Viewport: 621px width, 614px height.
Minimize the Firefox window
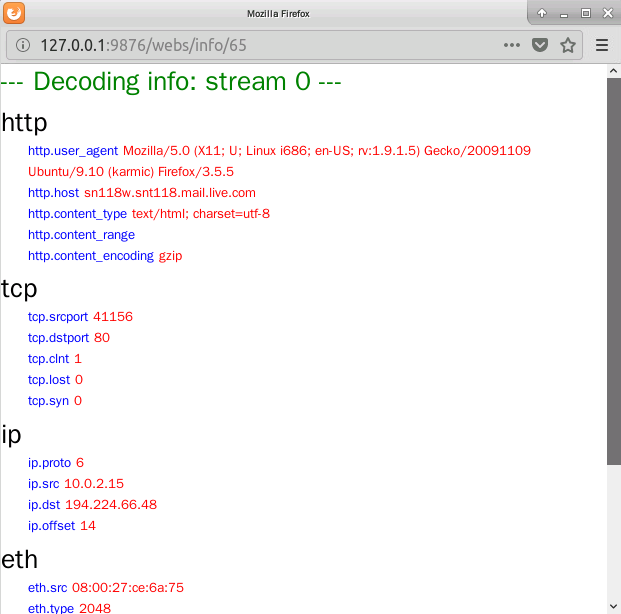coord(564,15)
